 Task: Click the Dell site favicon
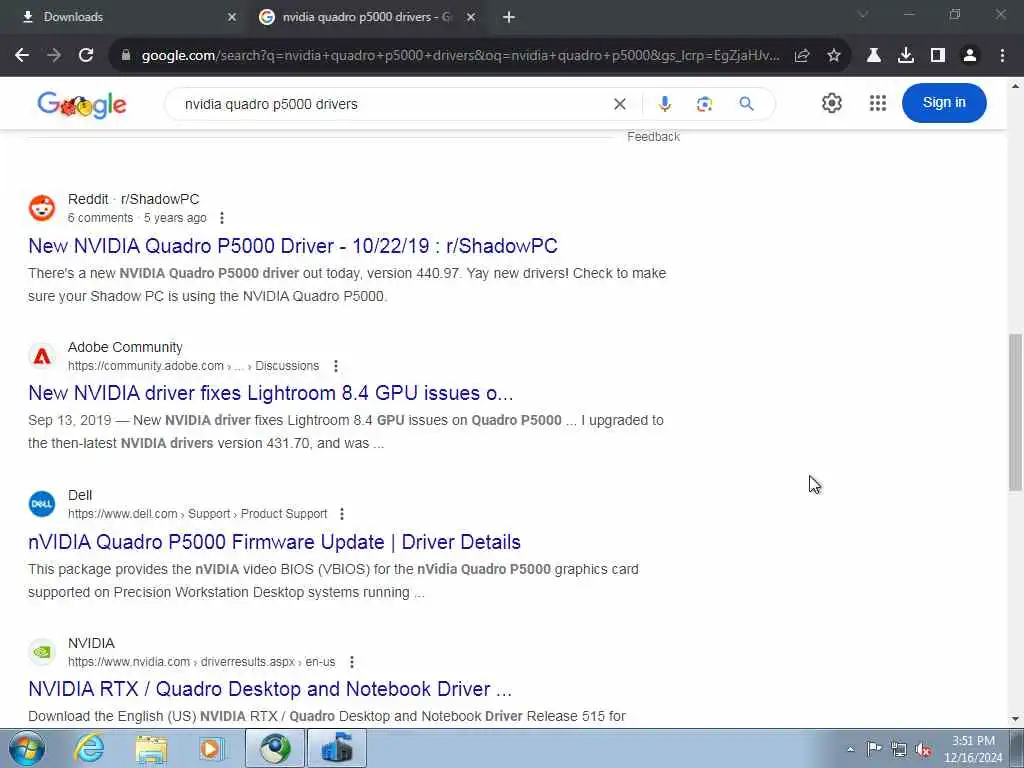pyautogui.click(x=42, y=504)
